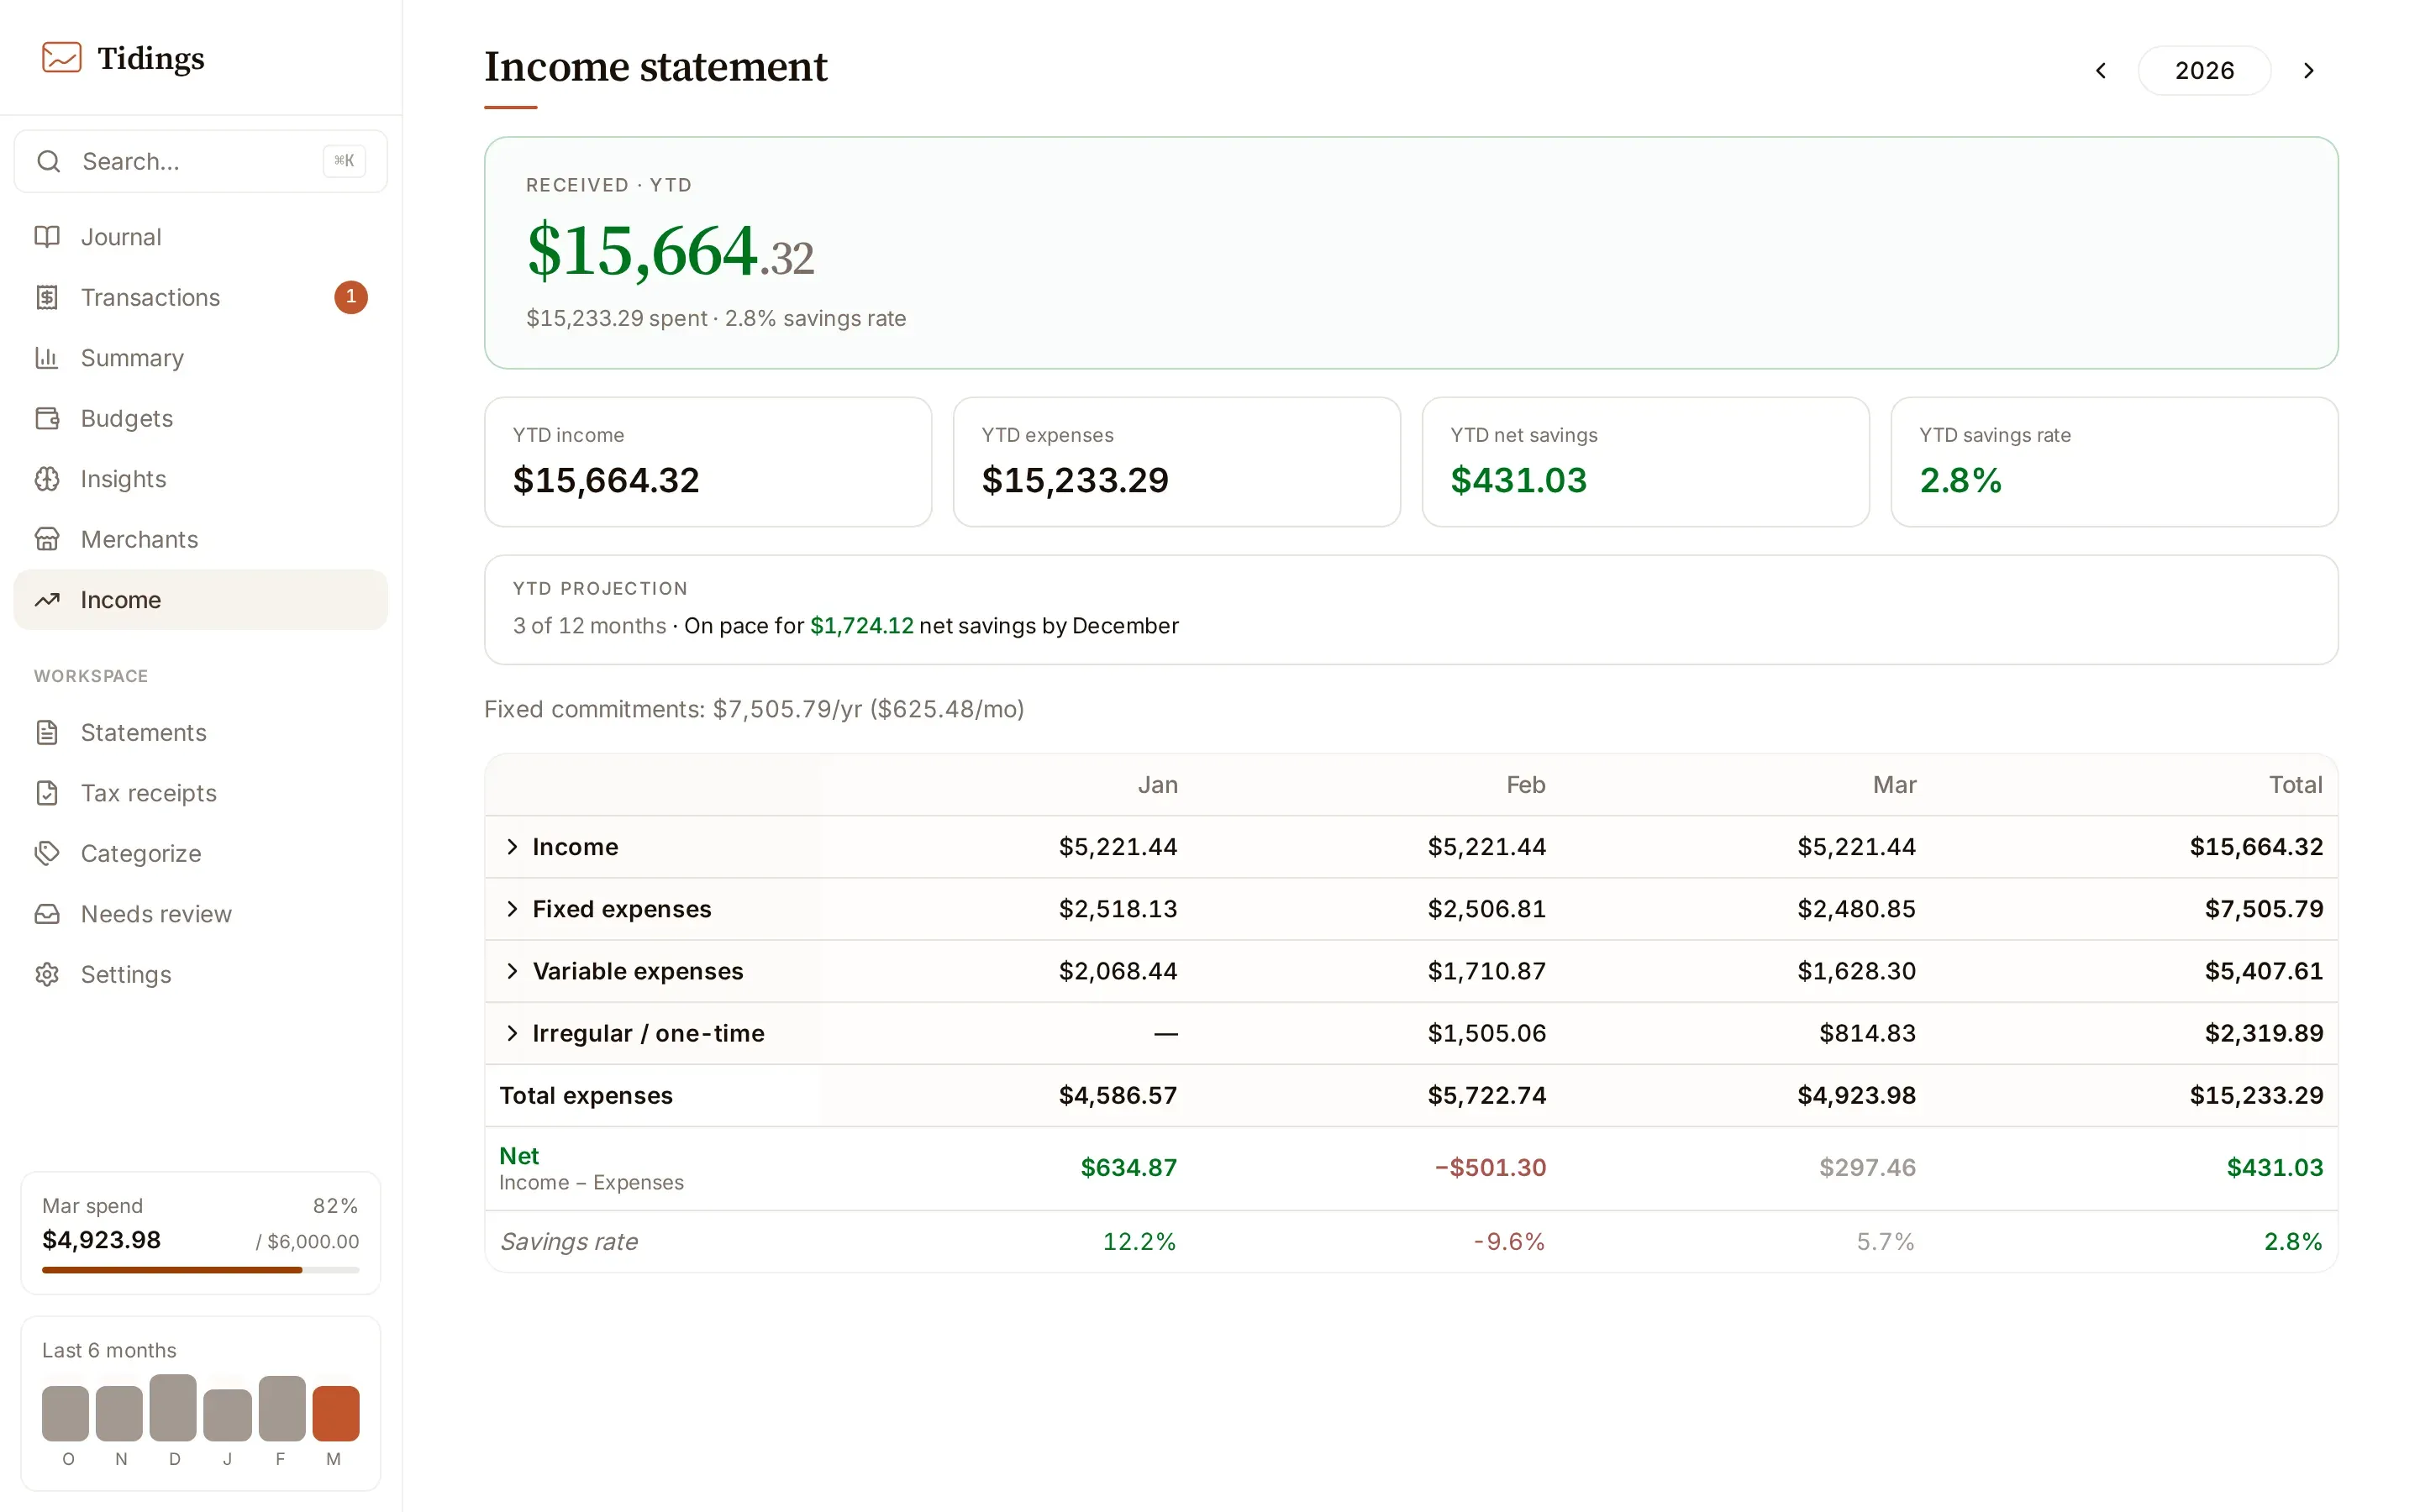Open Categorize in workspace
2420x1512 pixels.
200,854
